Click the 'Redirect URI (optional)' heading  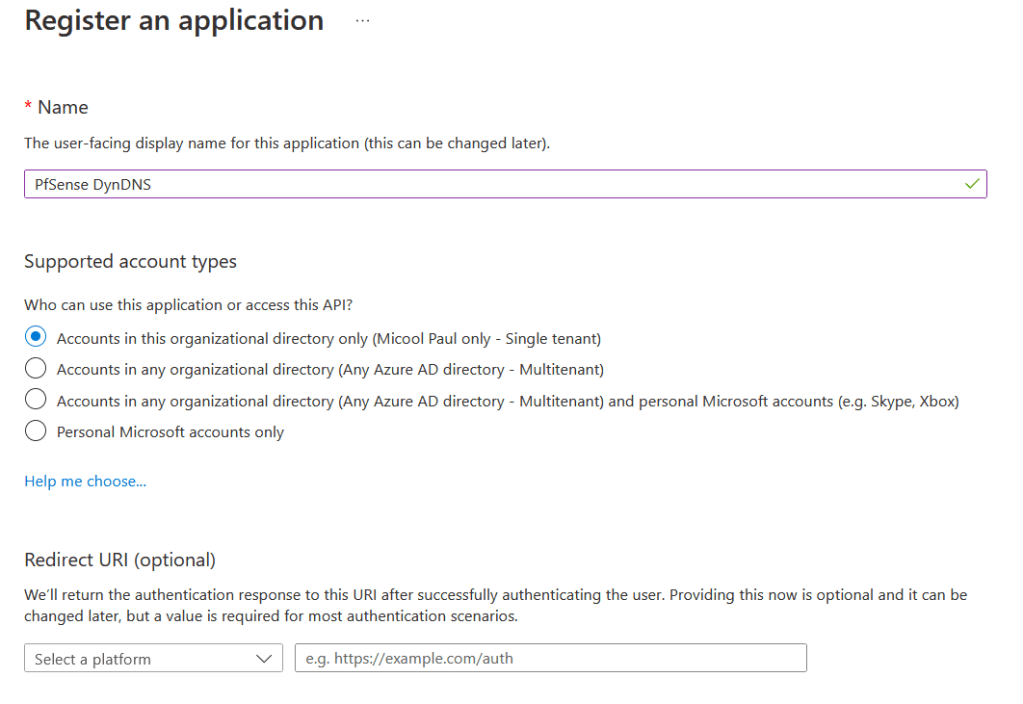pos(118,560)
